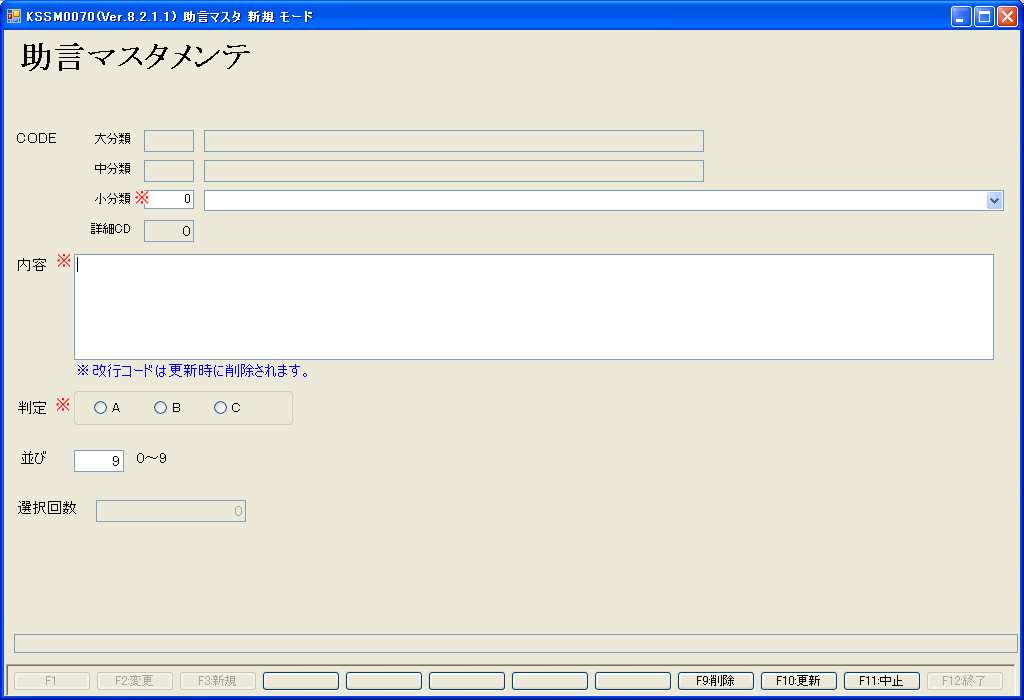Image resolution: width=1024 pixels, height=700 pixels.
Task: Close the 助言マスタ window
Action: (1006, 16)
